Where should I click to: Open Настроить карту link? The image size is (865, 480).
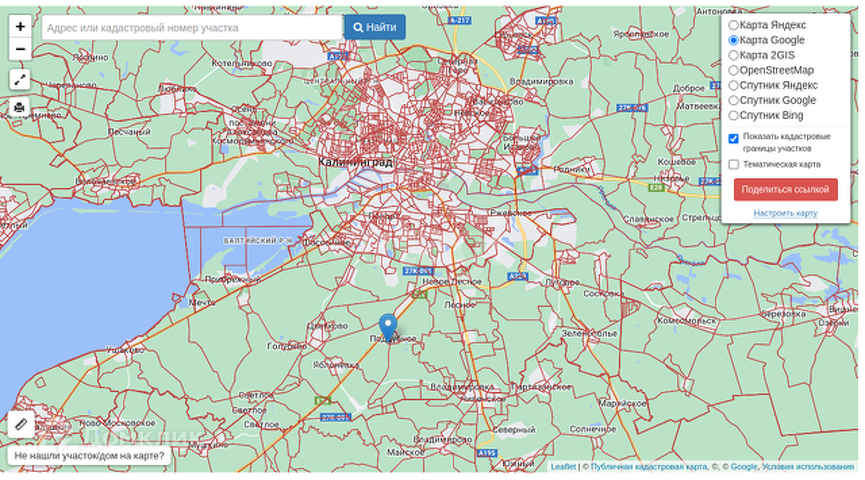pos(786,213)
